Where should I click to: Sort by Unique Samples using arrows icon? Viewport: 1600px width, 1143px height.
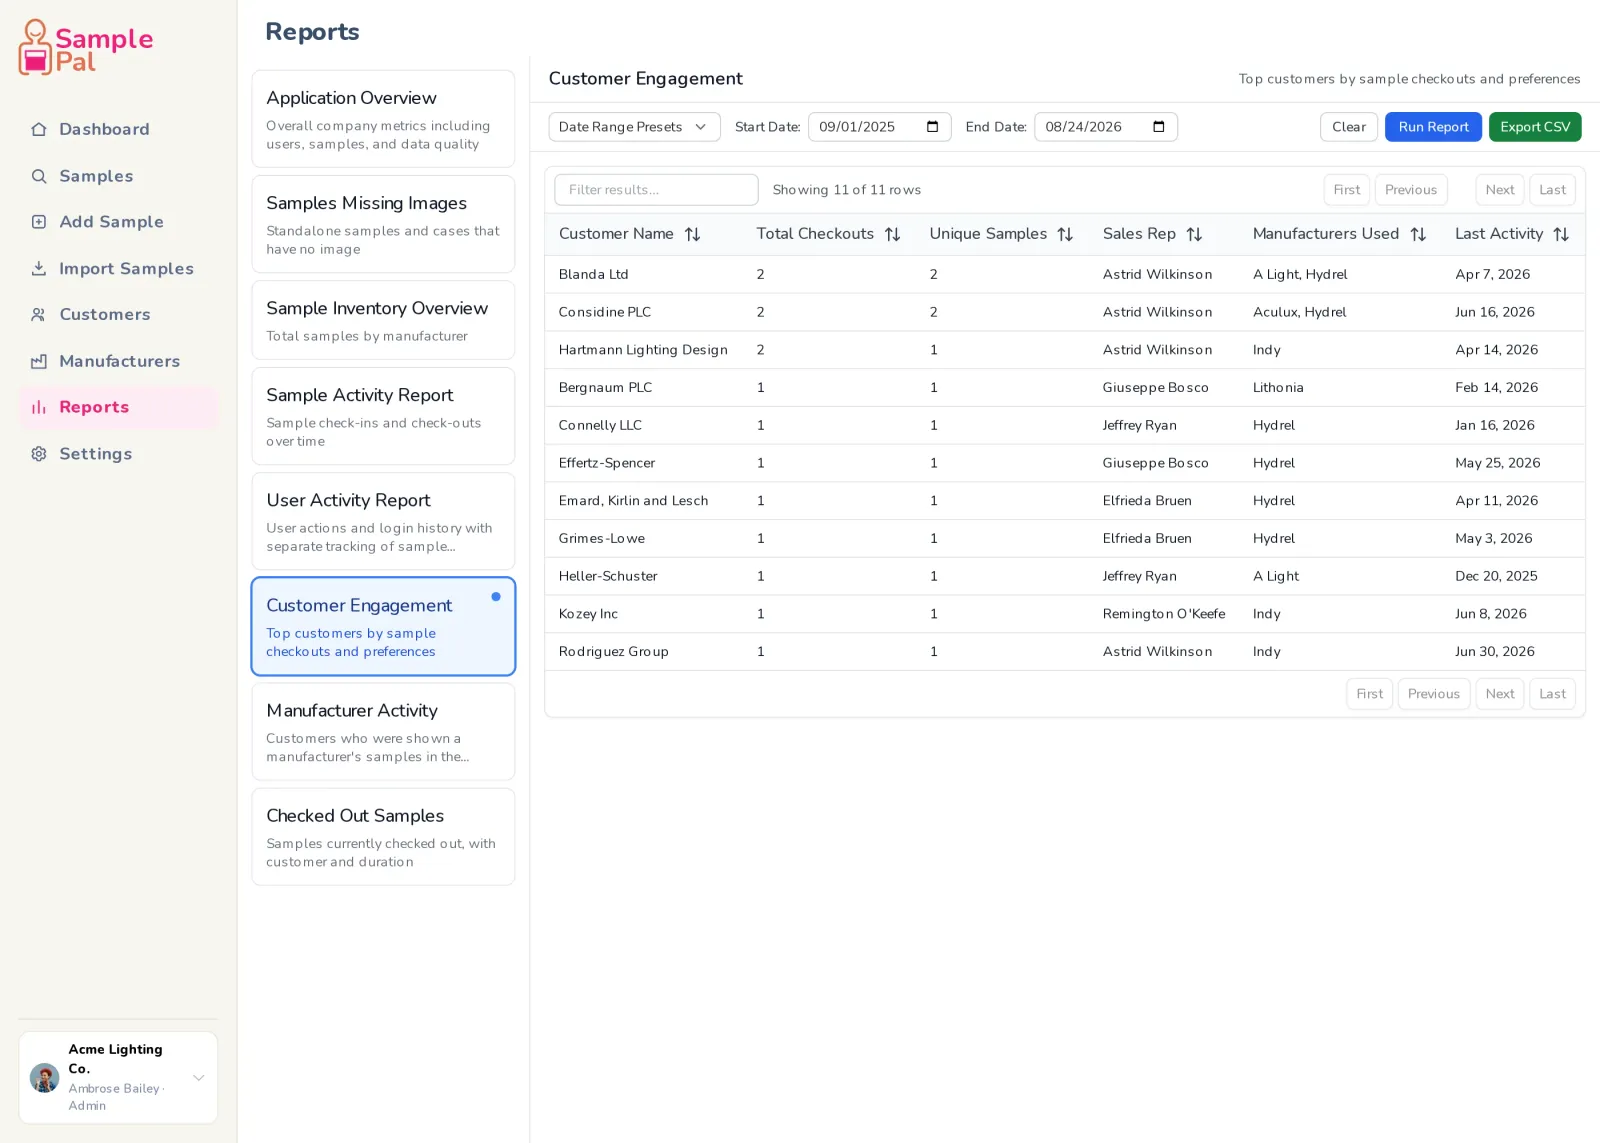(1065, 234)
